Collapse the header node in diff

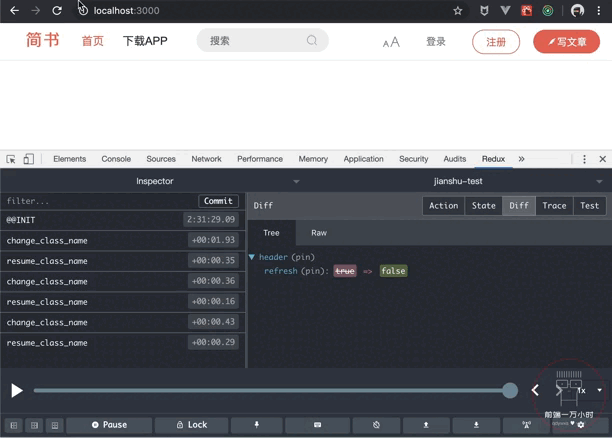tap(252, 257)
